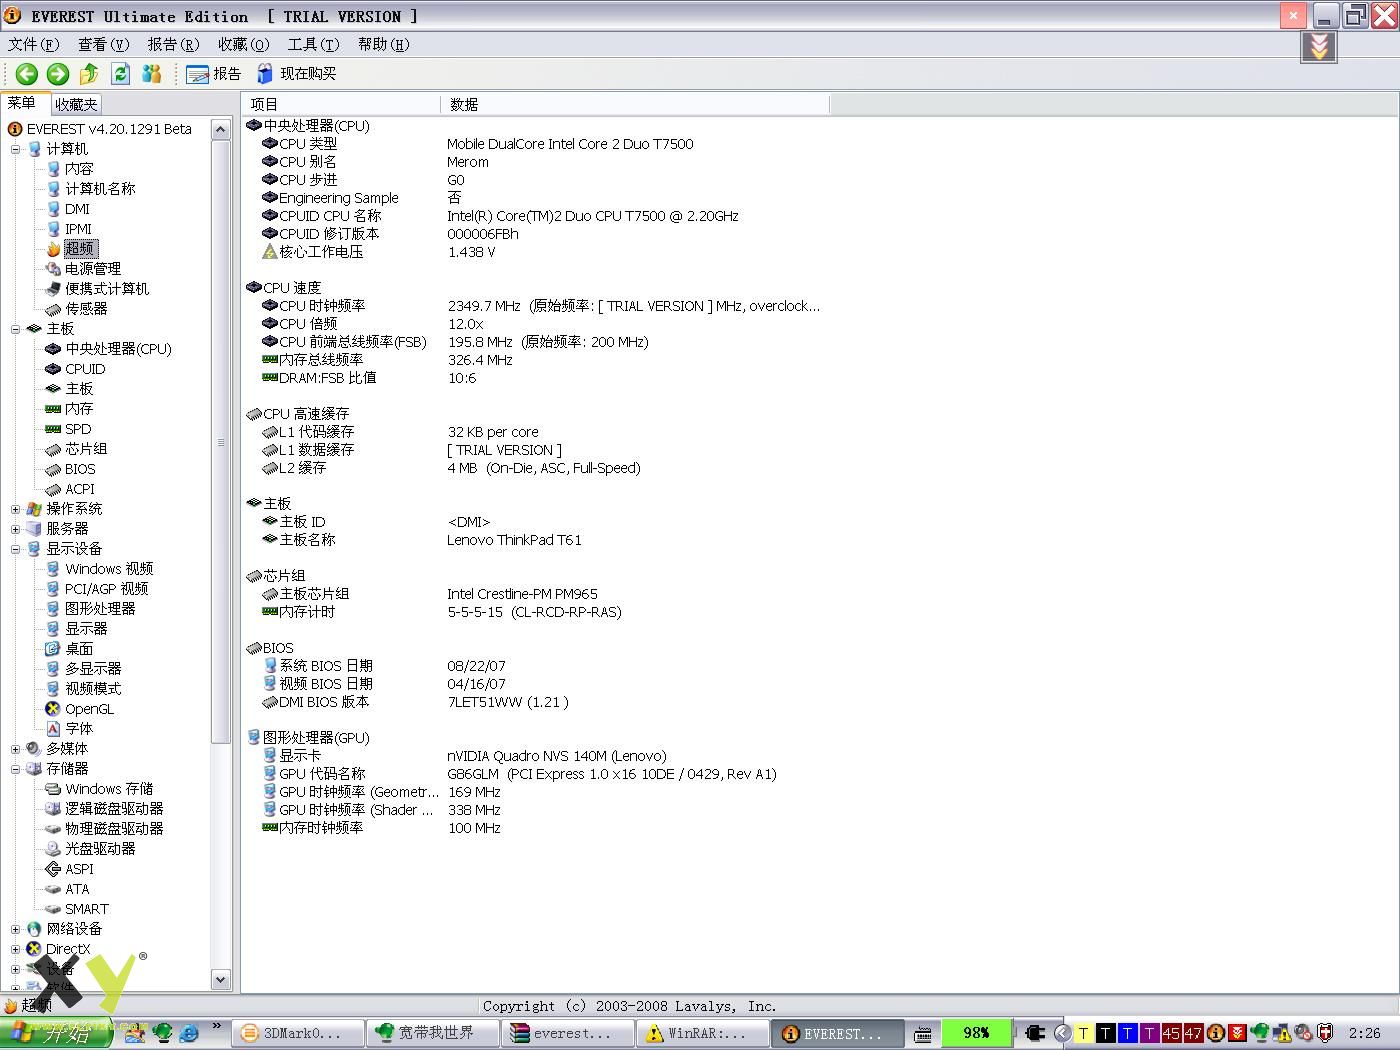Refresh the page with the refresh icon
The height and width of the screenshot is (1050, 1400).
point(120,74)
